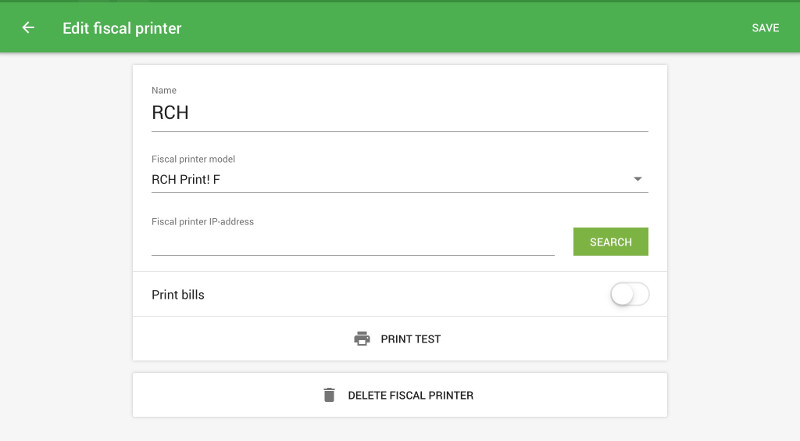Click the green header bar empty area

[459, 28]
